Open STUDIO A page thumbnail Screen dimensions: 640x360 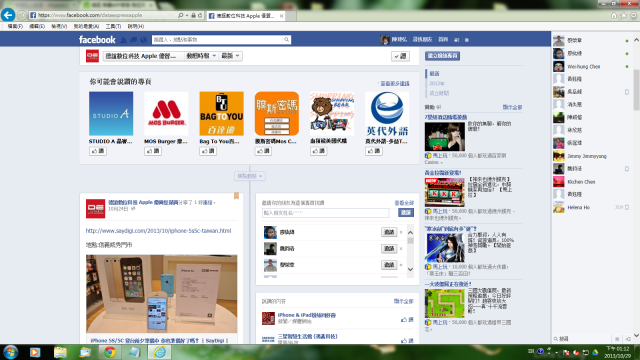click(111, 113)
